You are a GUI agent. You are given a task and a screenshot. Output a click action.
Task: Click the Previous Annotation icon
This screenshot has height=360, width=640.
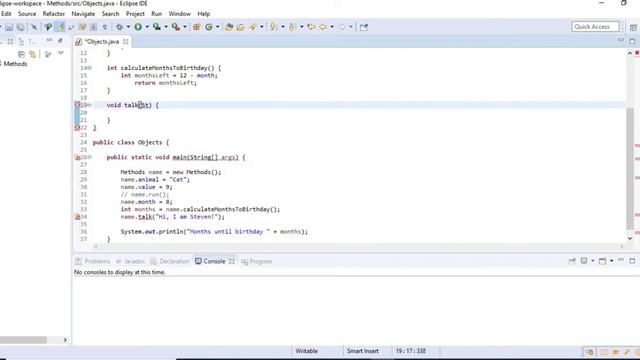click(x=292, y=27)
